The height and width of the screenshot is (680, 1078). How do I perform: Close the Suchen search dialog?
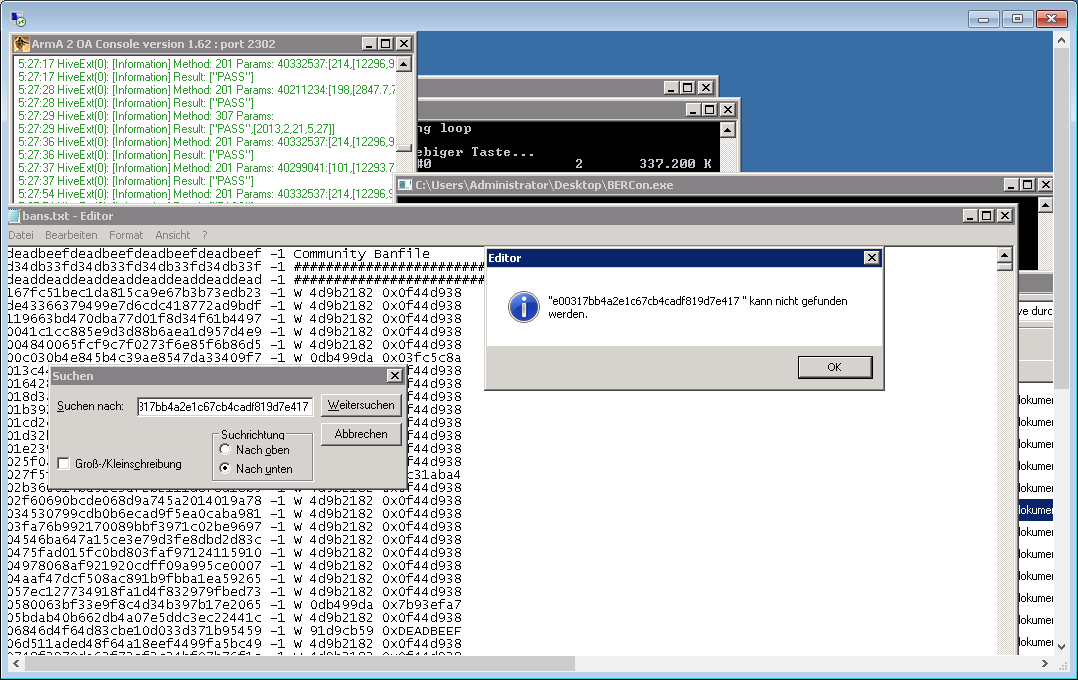click(x=395, y=376)
